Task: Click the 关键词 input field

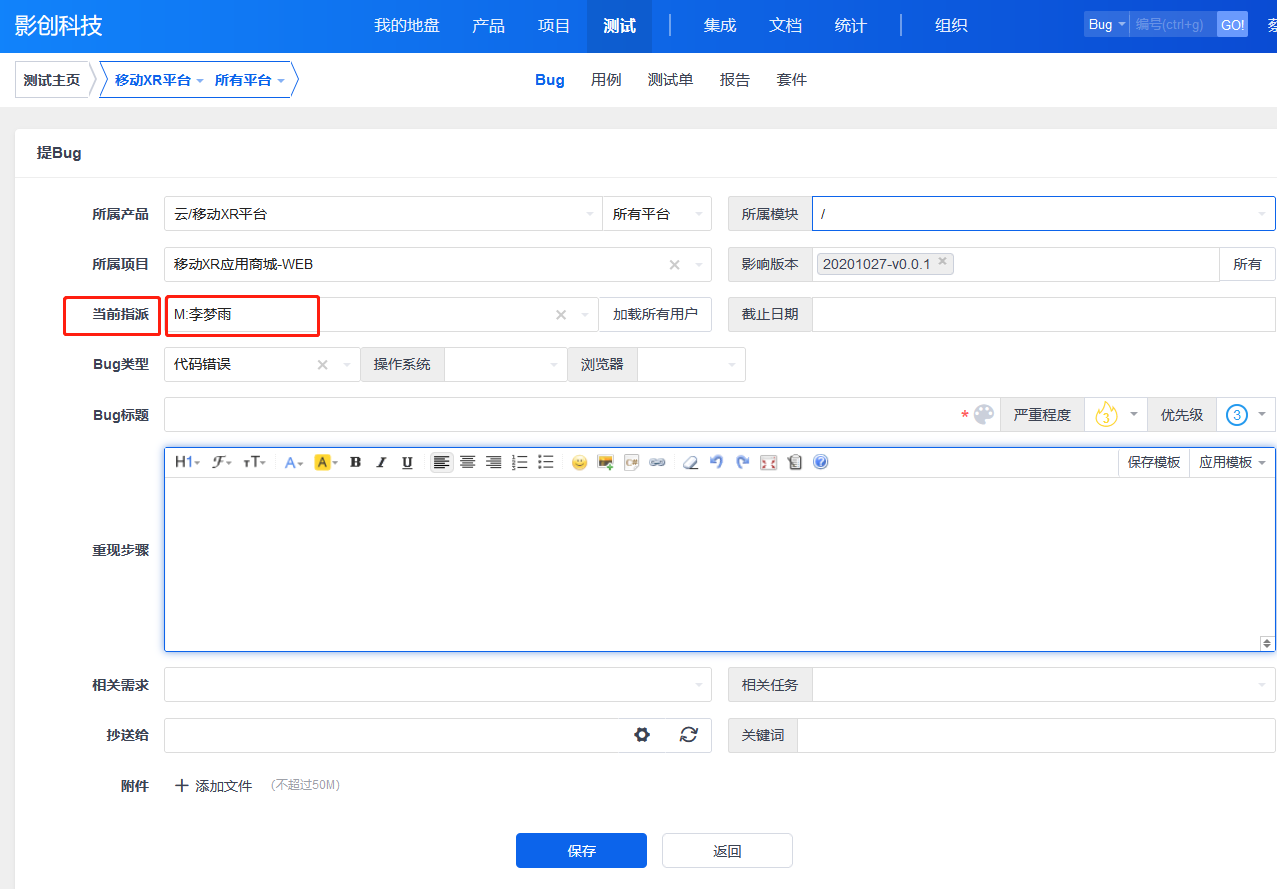Action: point(1036,735)
